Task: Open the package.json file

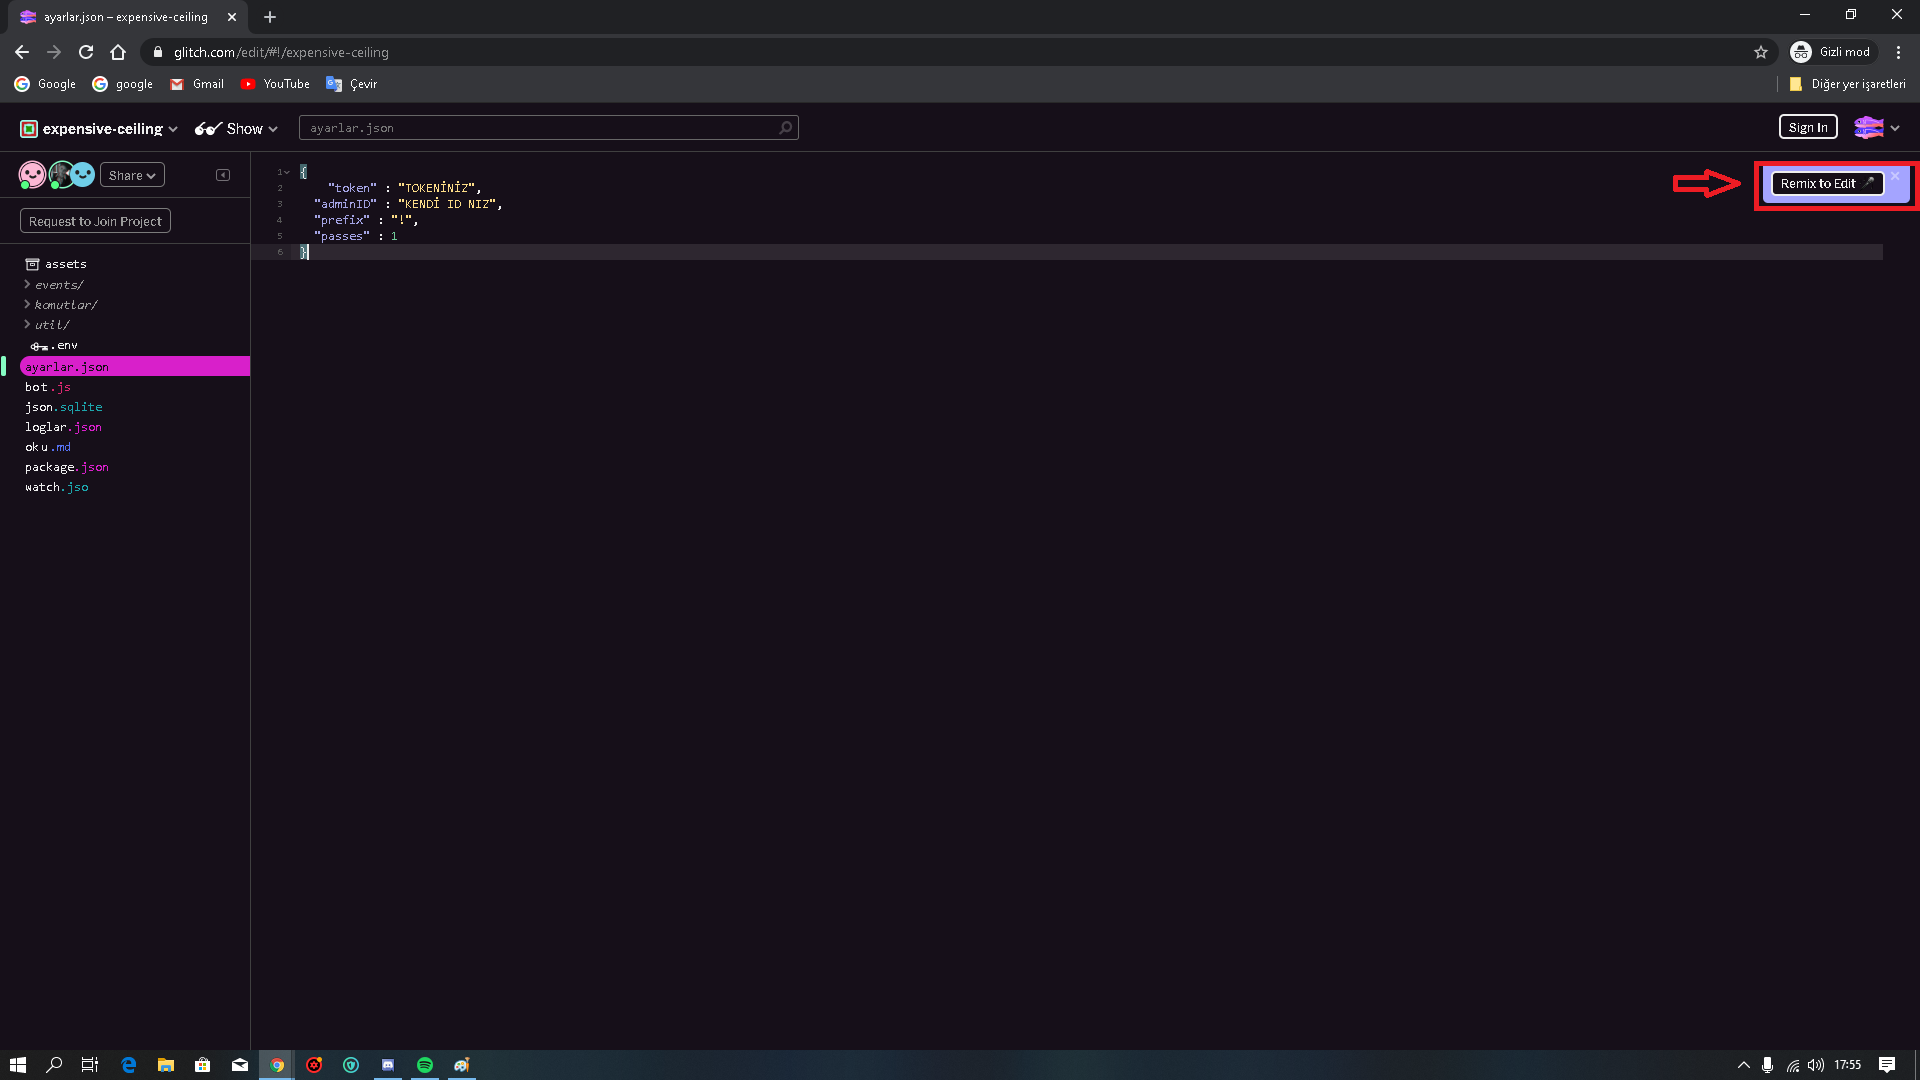Action: click(x=67, y=467)
